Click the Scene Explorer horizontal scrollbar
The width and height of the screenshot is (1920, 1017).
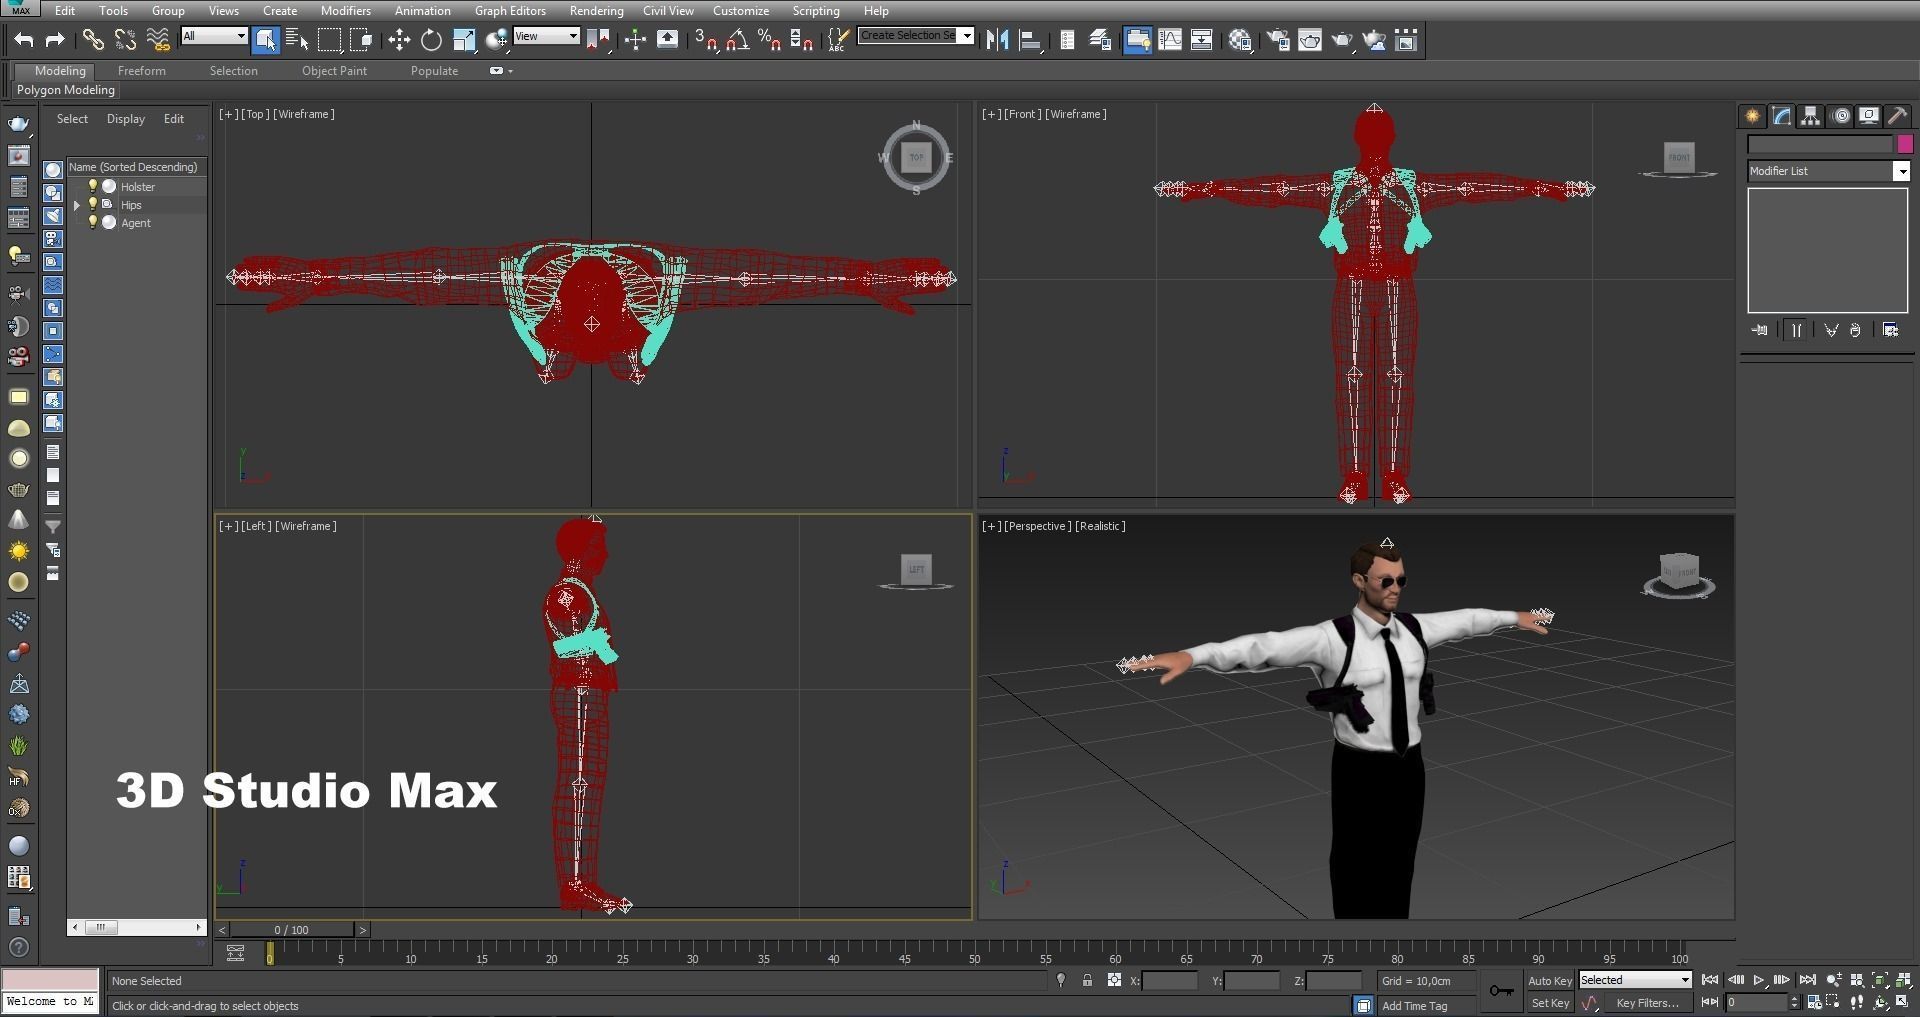[x=136, y=928]
